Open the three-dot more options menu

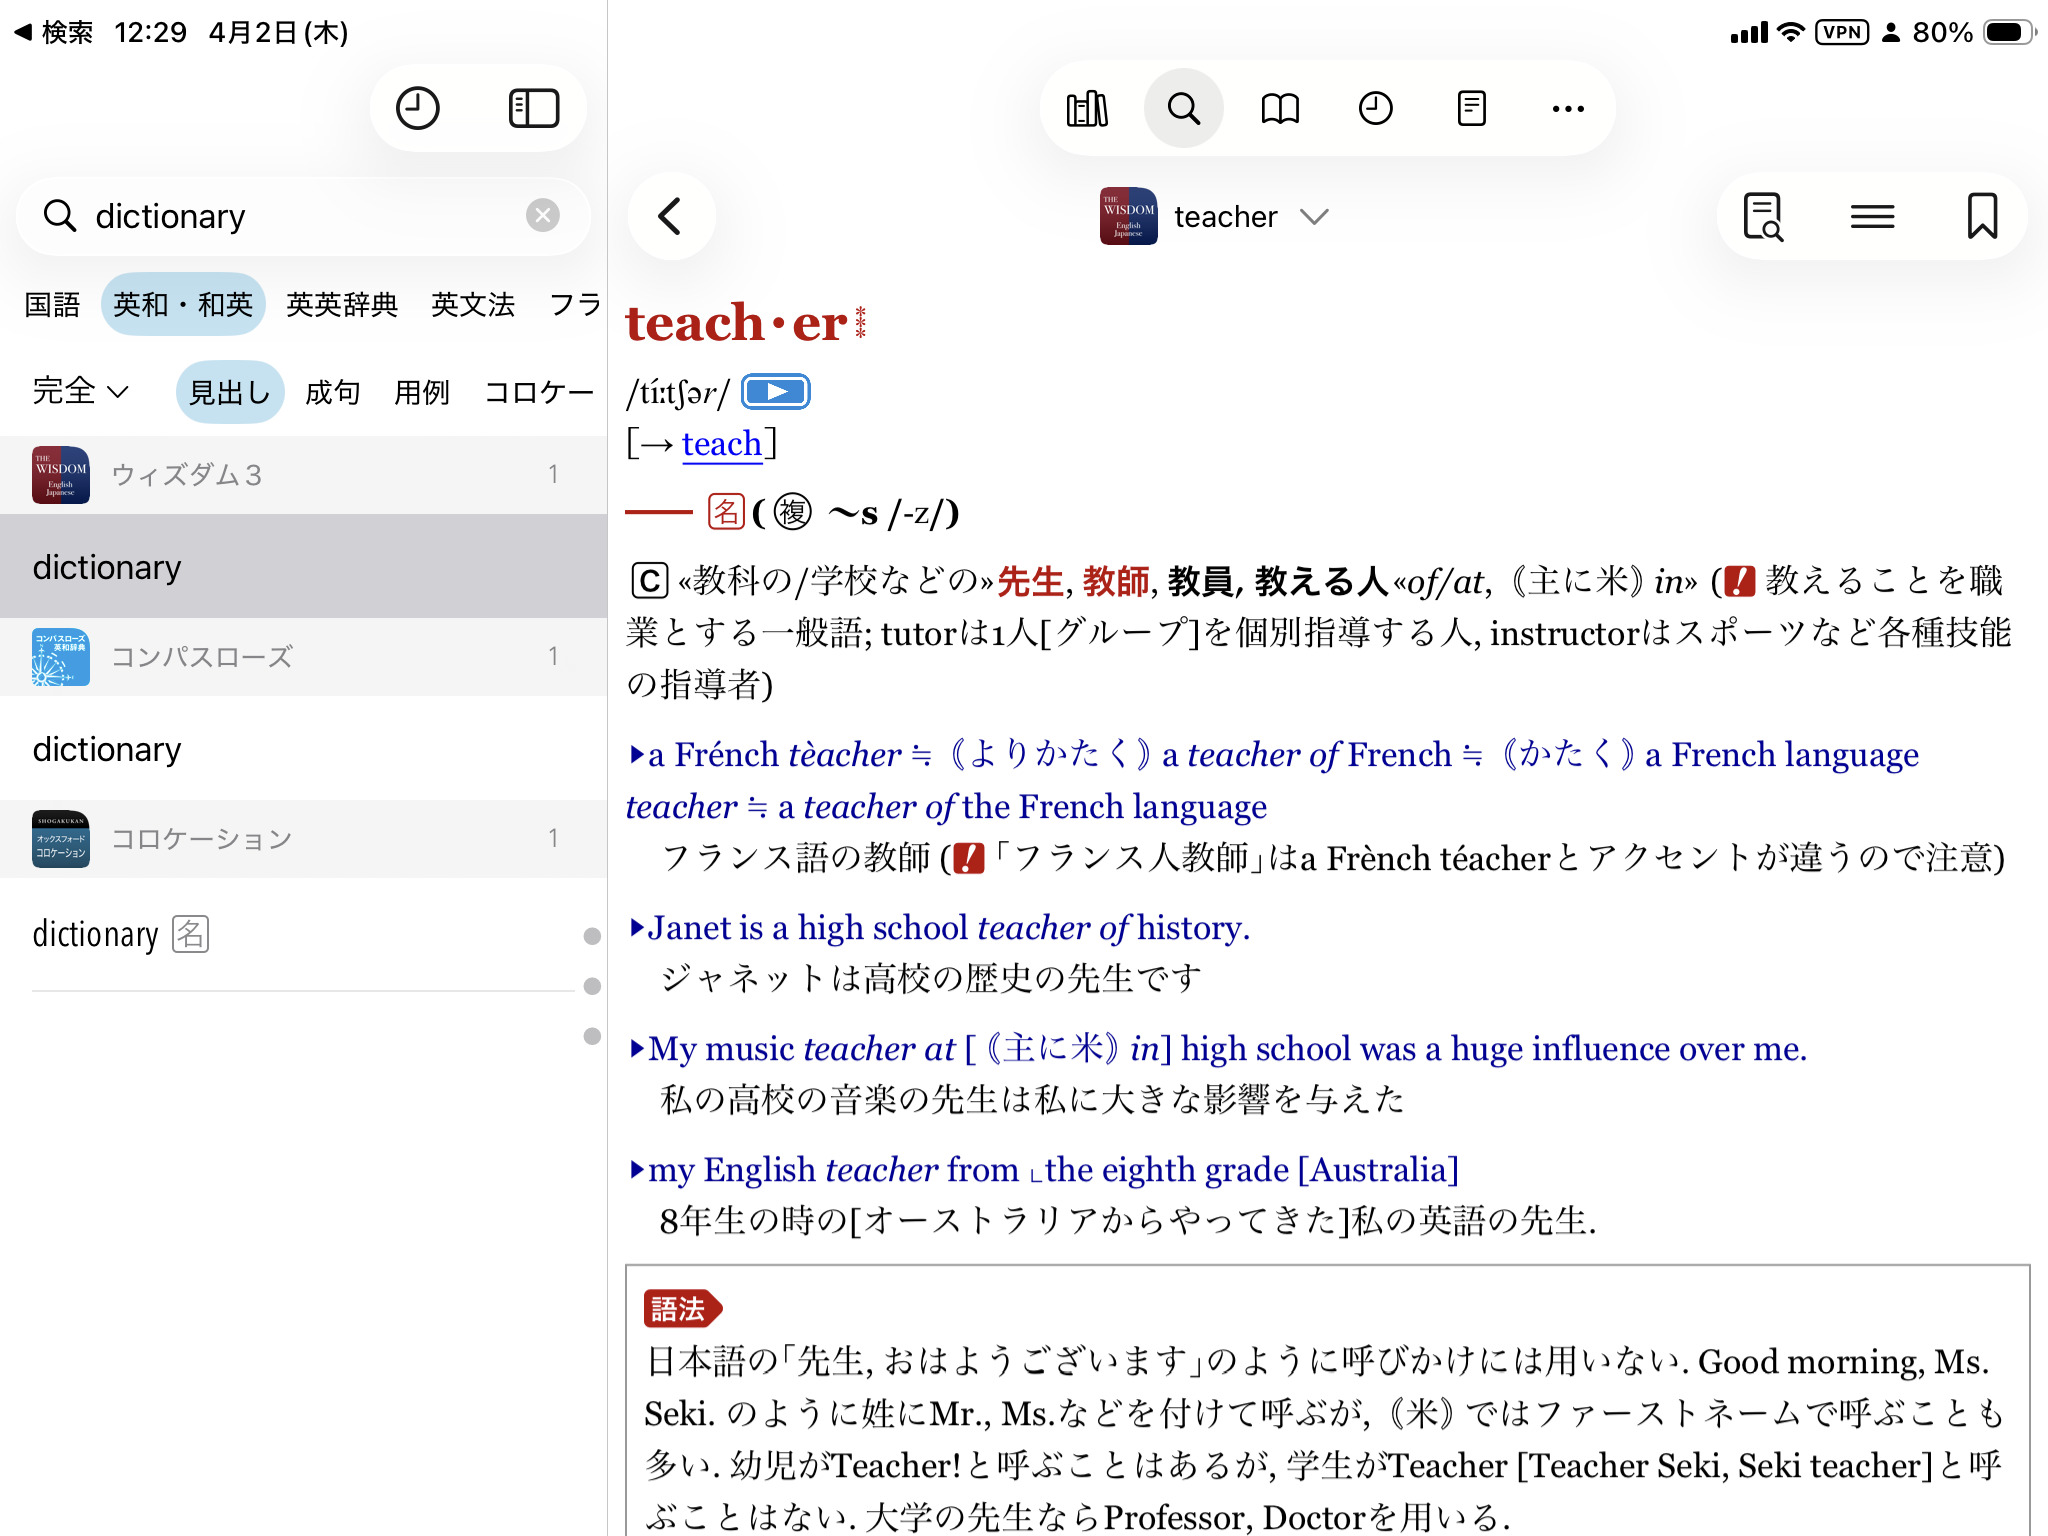click(1567, 108)
